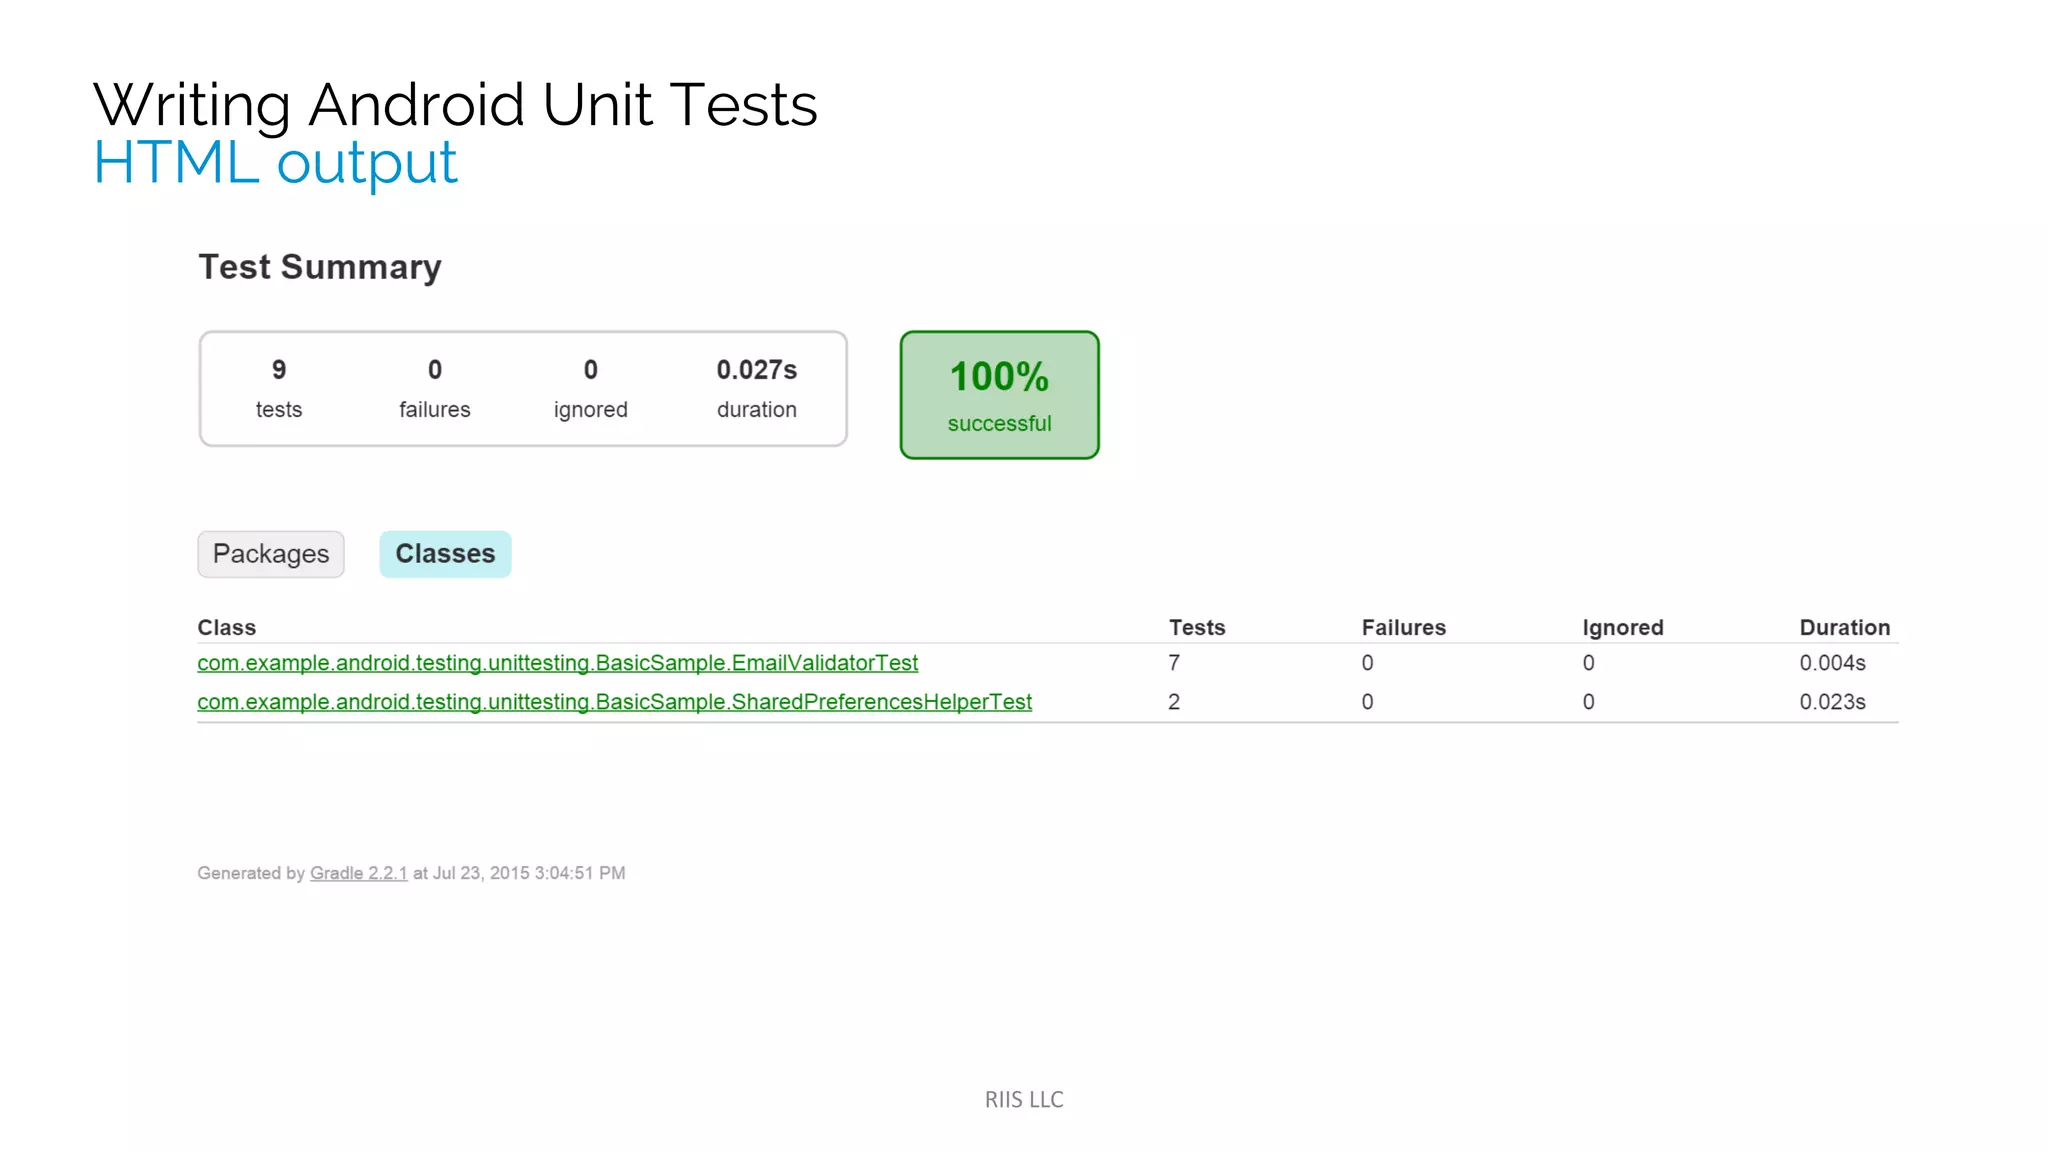Click the 0 ignored counter in summary

point(590,388)
